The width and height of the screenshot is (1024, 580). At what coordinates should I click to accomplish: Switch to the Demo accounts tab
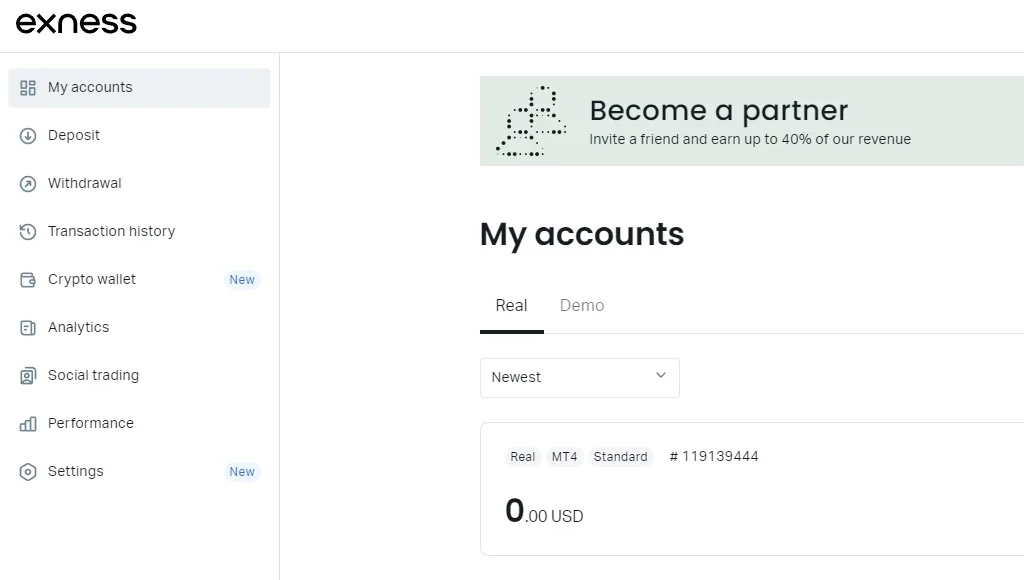pos(582,306)
